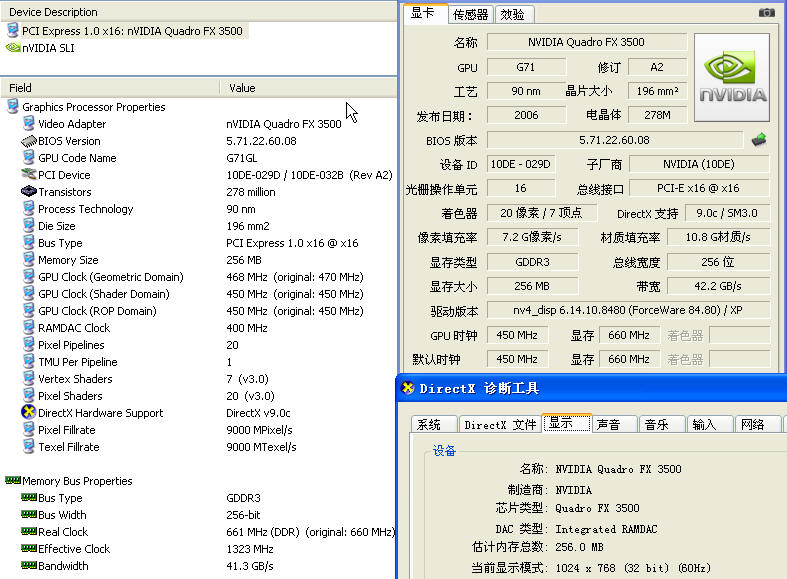Click the nVIDIA SLI eye icon
Viewport: 787px width, 579px height.
point(13,48)
